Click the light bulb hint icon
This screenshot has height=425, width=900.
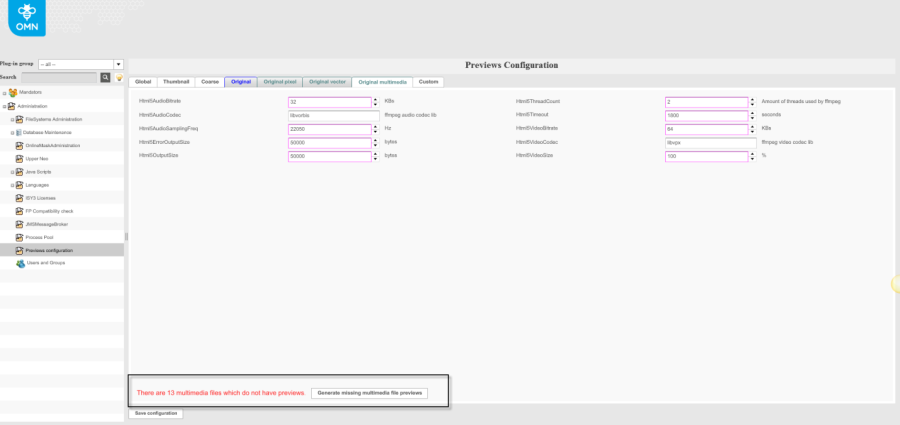point(119,78)
